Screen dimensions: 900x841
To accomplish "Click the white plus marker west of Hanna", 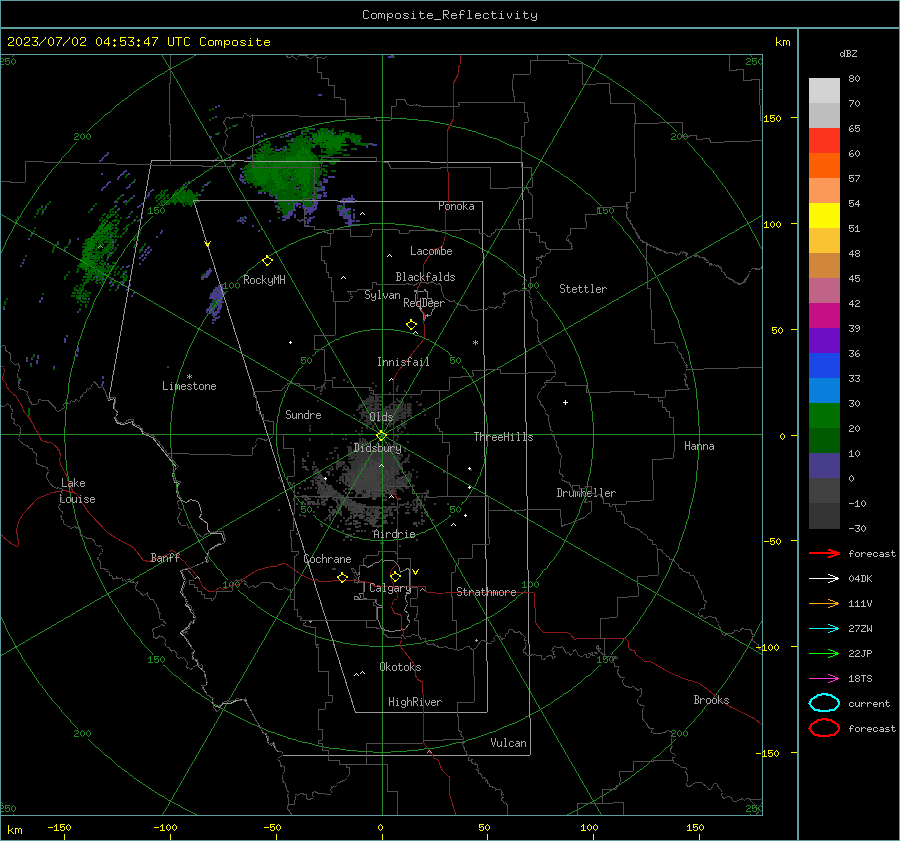I will pos(565,402).
